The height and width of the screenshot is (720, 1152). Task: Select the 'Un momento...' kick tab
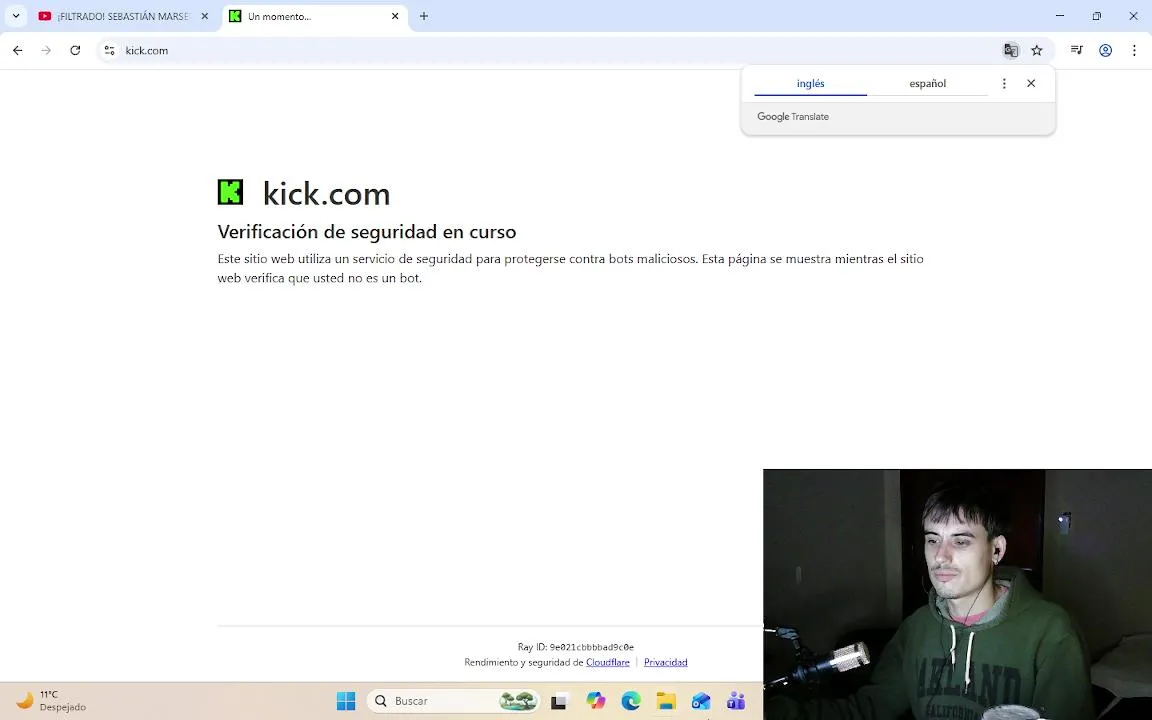pyautogui.click(x=314, y=16)
